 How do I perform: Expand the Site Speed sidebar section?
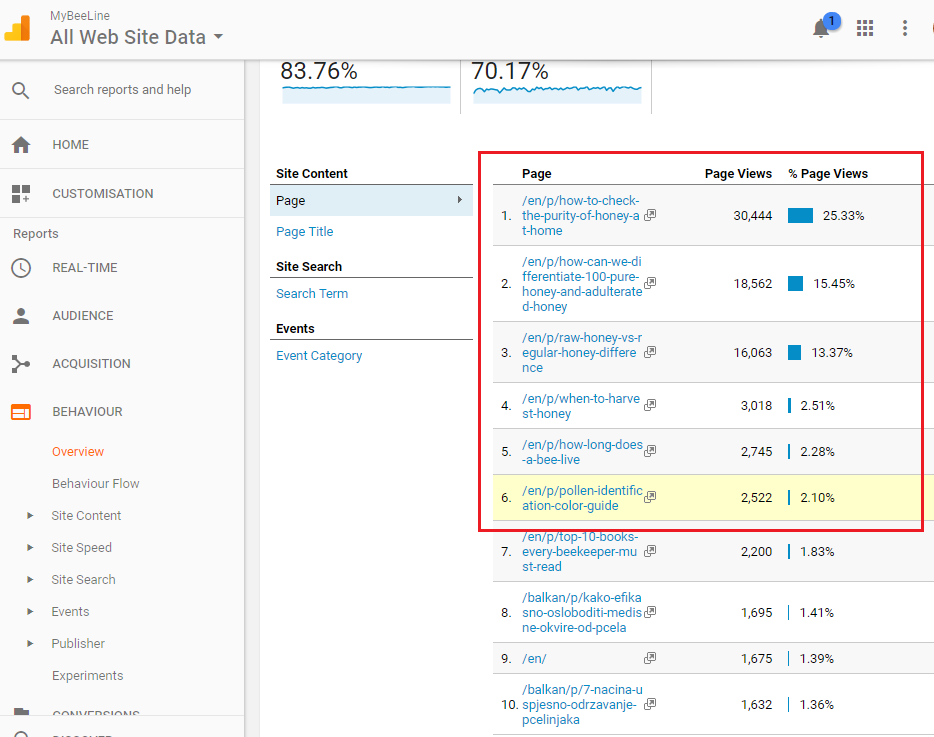[81, 548]
